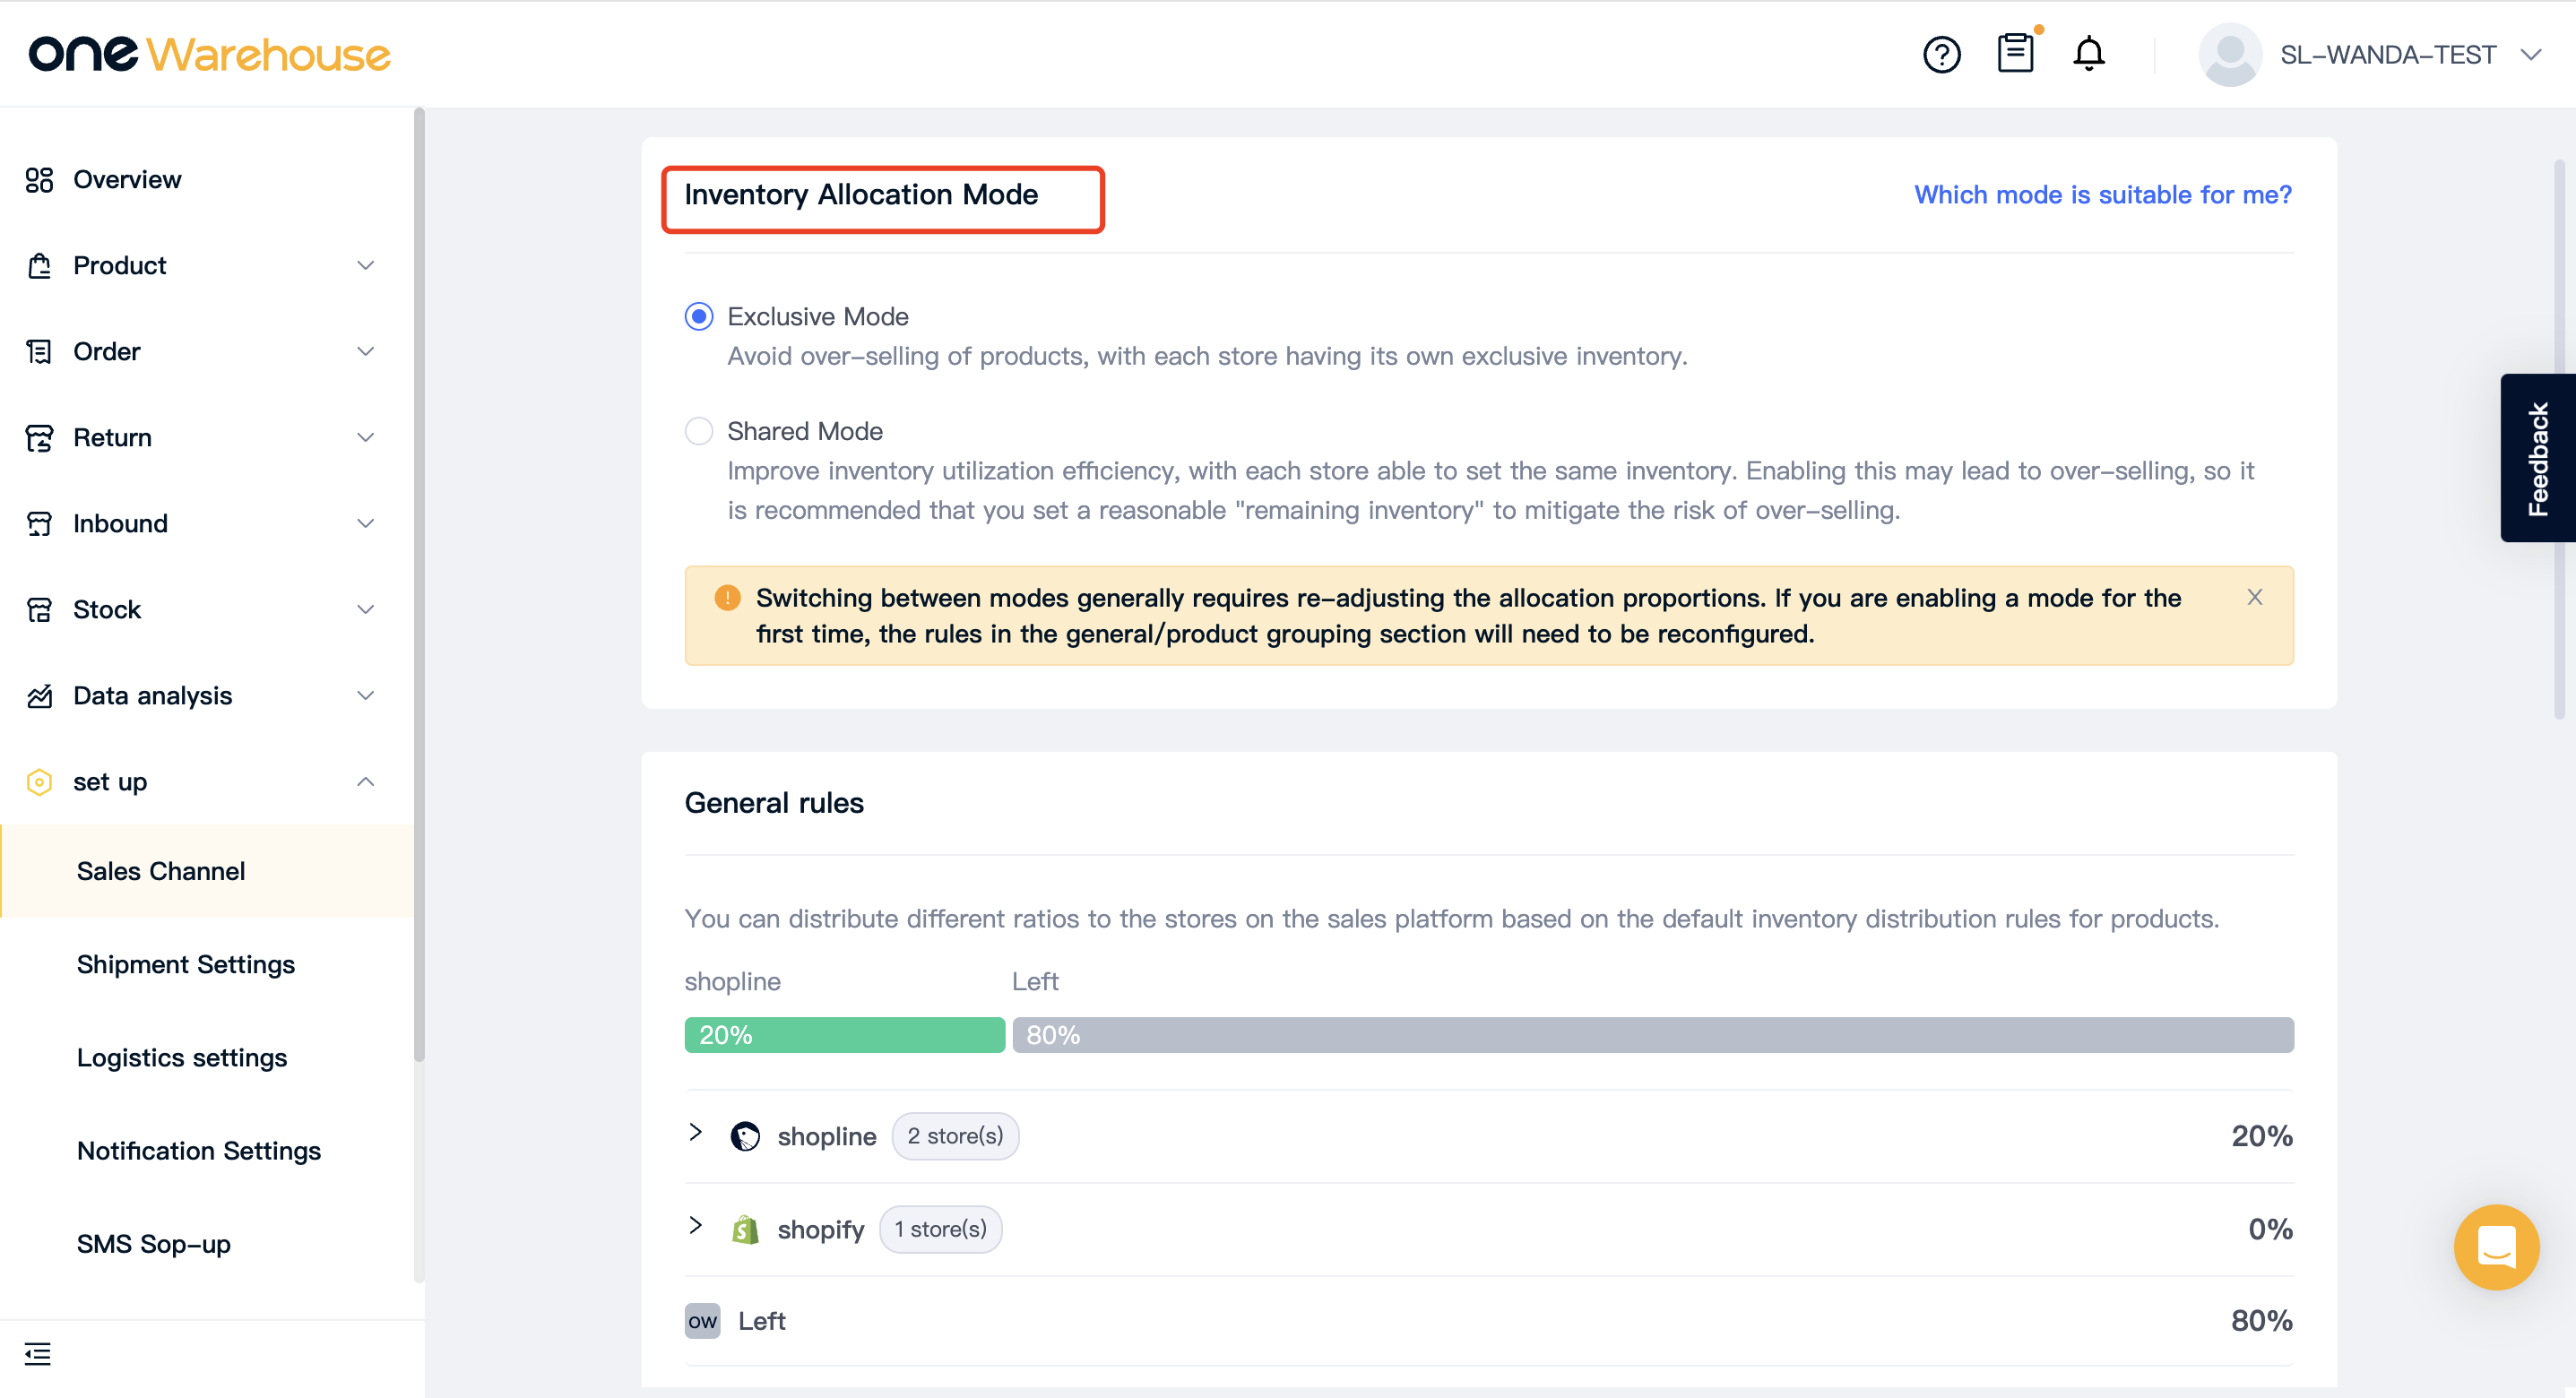This screenshot has height=1398, width=2576.
Task: Click the '1 store(s)' badge for shopify
Action: 940,1229
